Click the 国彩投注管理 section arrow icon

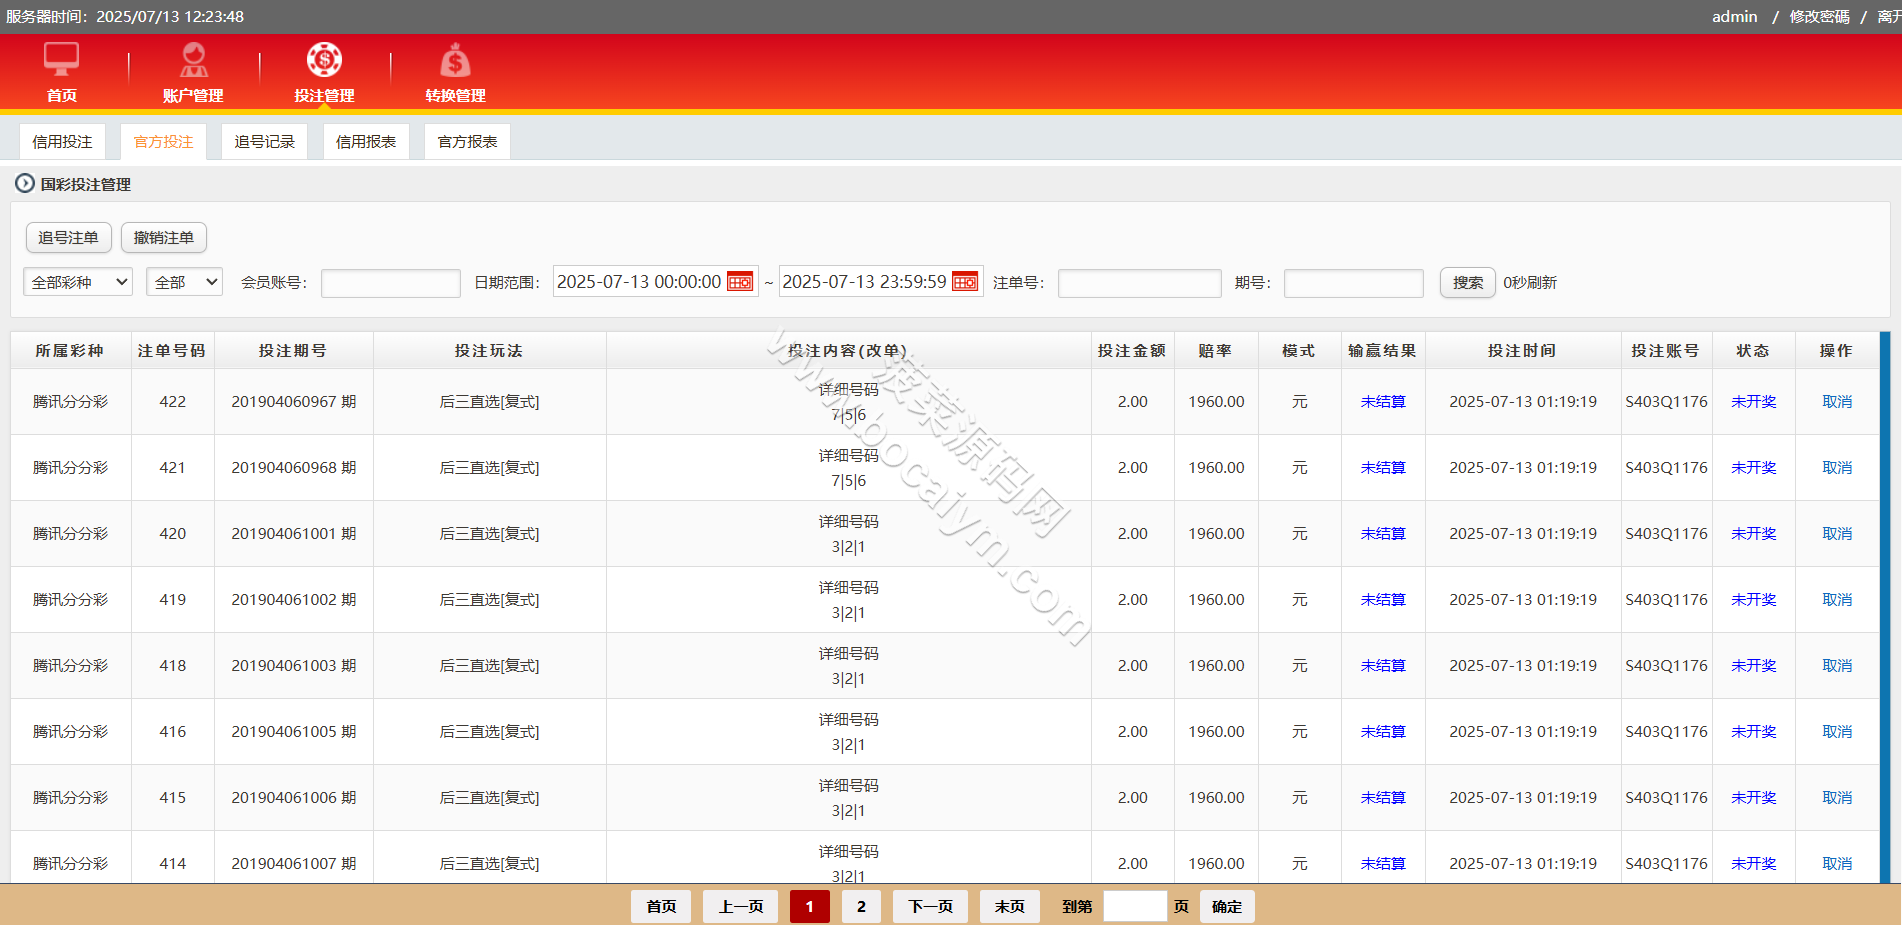pyautogui.click(x=25, y=184)
